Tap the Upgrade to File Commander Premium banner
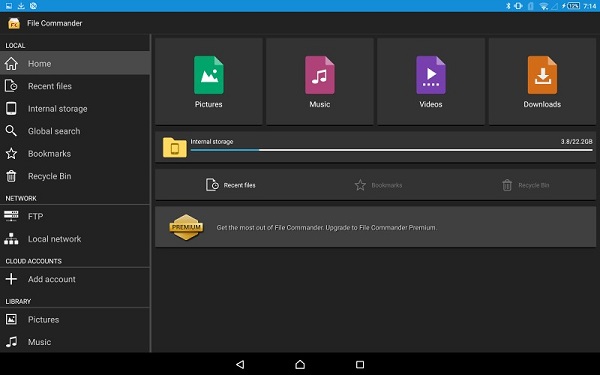The image size is (600, 375). click(x=375, y=227)
